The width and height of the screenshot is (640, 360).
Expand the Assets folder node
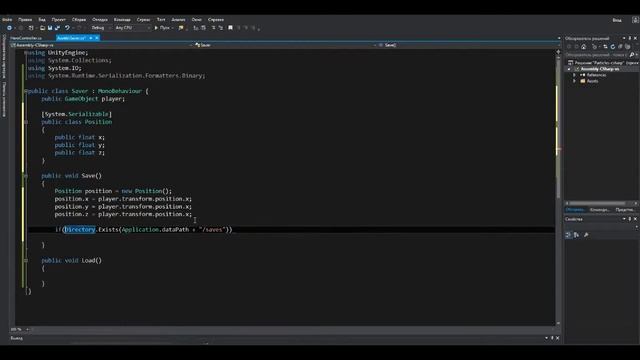574,81
